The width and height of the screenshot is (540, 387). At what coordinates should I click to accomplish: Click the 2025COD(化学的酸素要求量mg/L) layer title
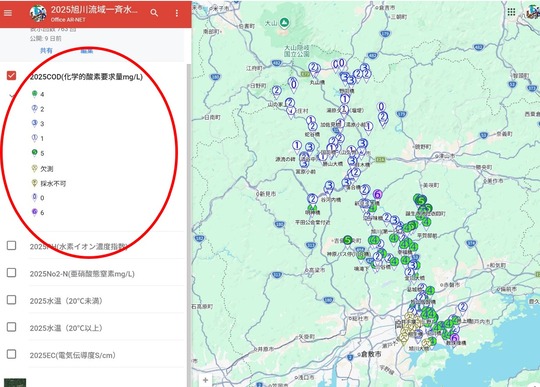[86, 77]
